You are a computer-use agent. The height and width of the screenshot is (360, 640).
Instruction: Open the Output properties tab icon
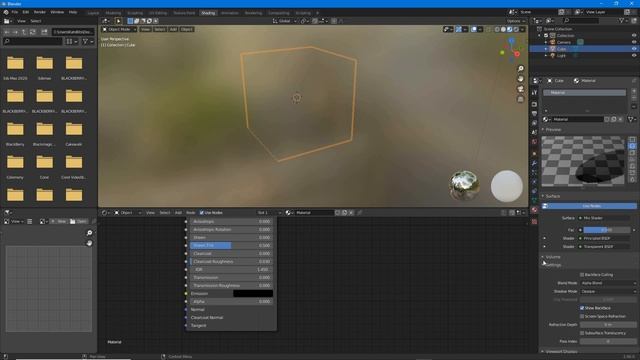(534, 113)
